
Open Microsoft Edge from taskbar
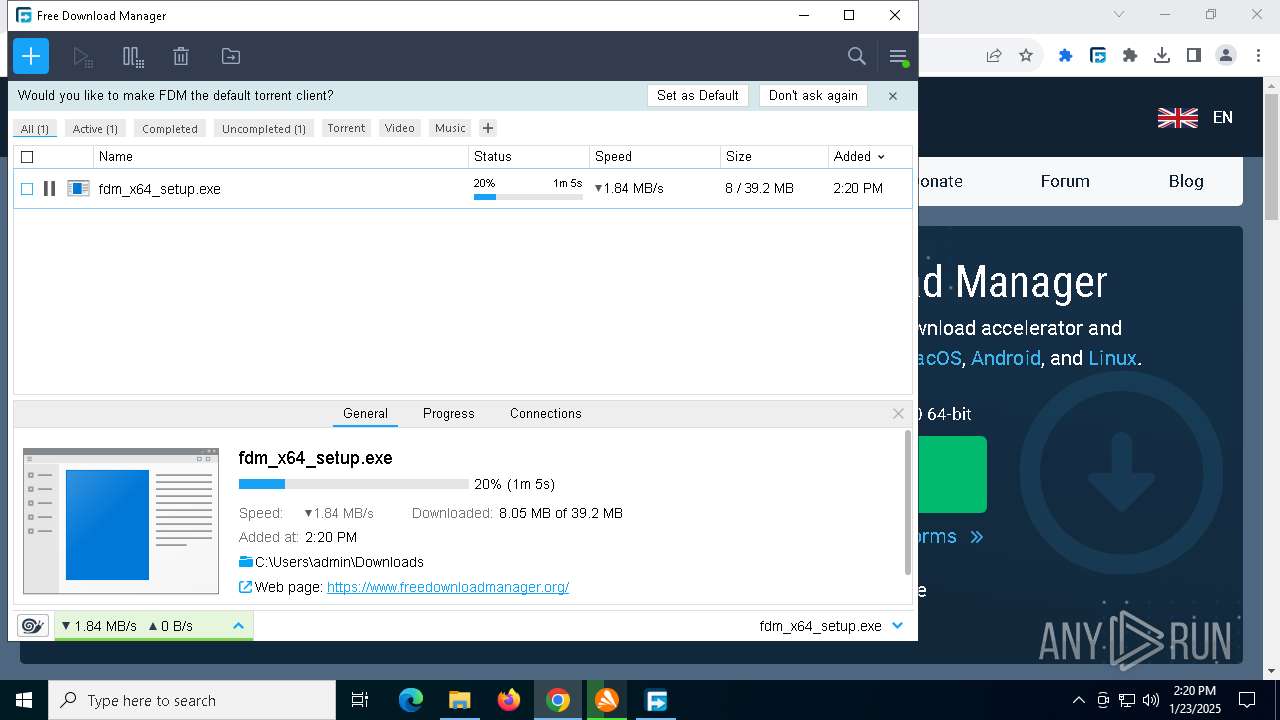click(411, 700)
